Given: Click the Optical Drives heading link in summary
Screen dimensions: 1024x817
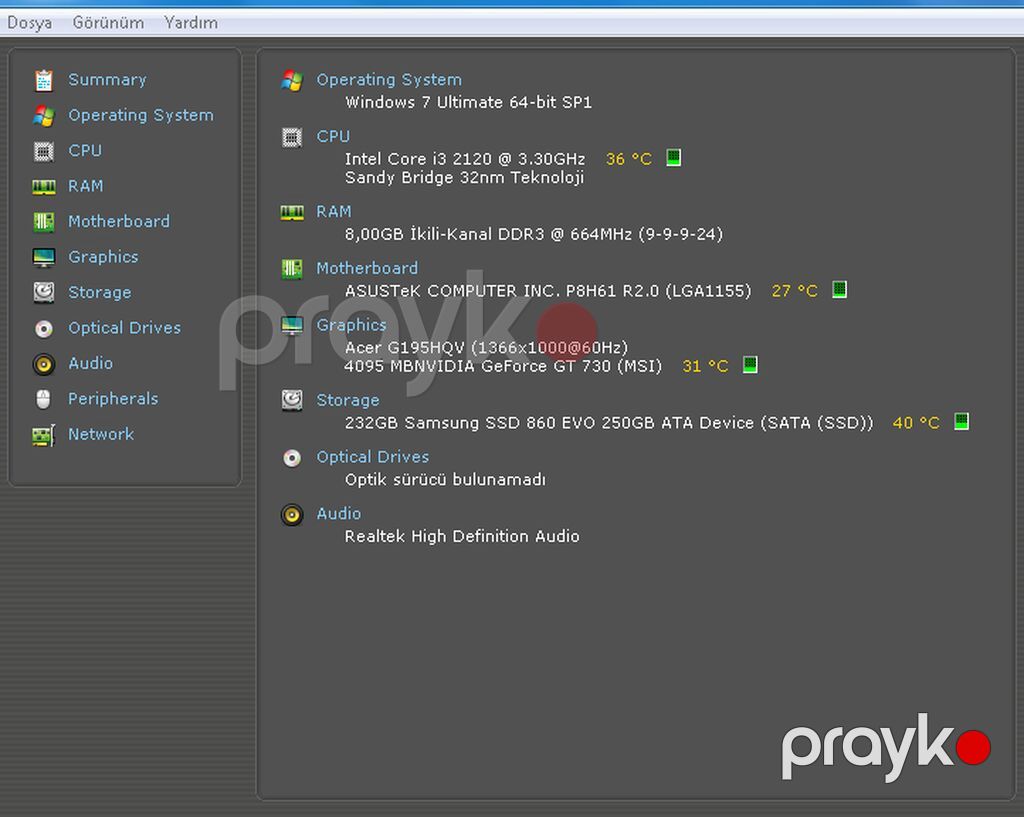Looking at the screenshot, I should [372, 457].
